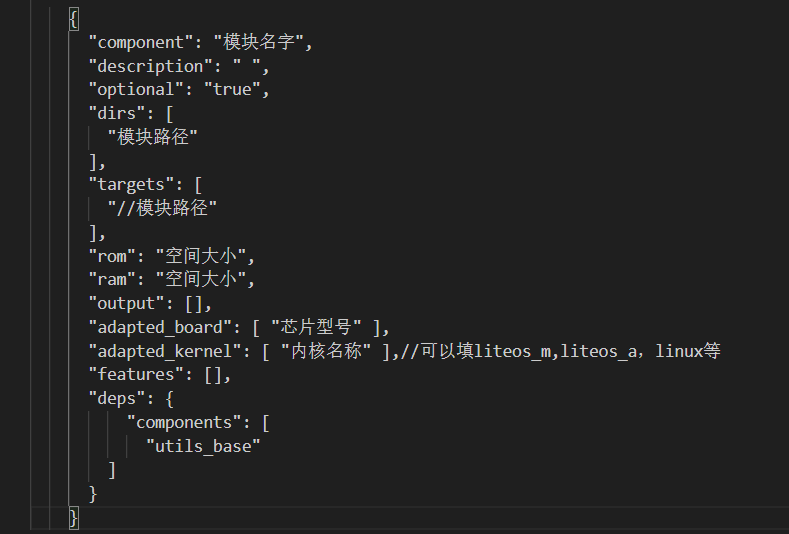Click the "ram" key

point(112,279)
